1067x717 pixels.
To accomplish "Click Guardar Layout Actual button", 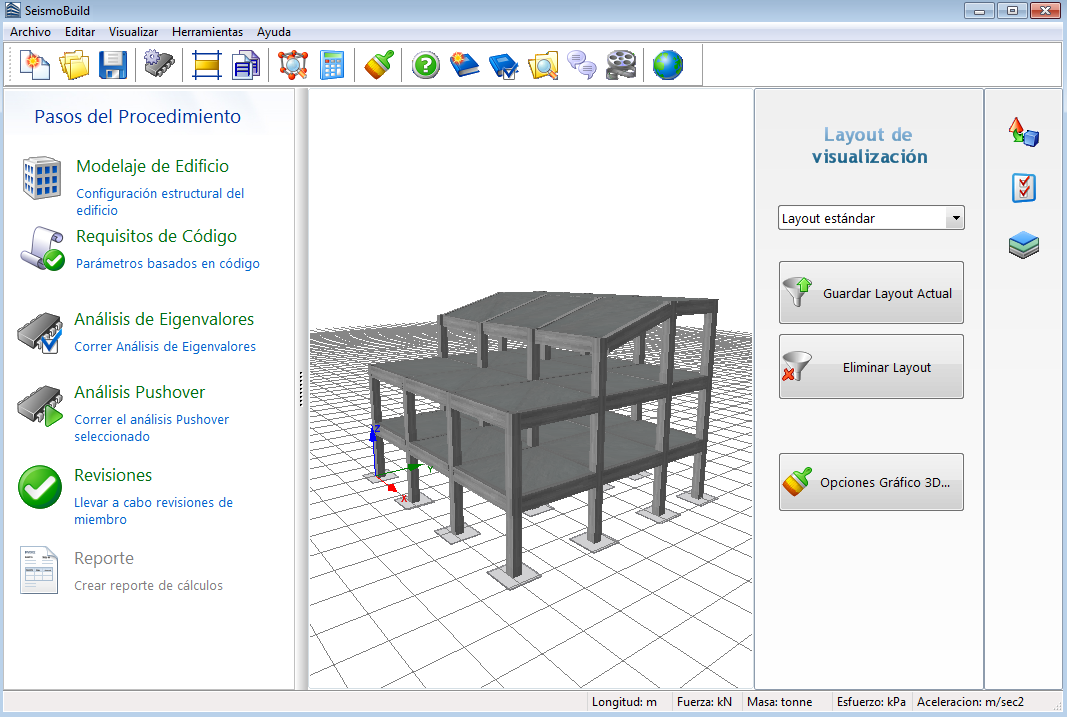I will (871, 293).
